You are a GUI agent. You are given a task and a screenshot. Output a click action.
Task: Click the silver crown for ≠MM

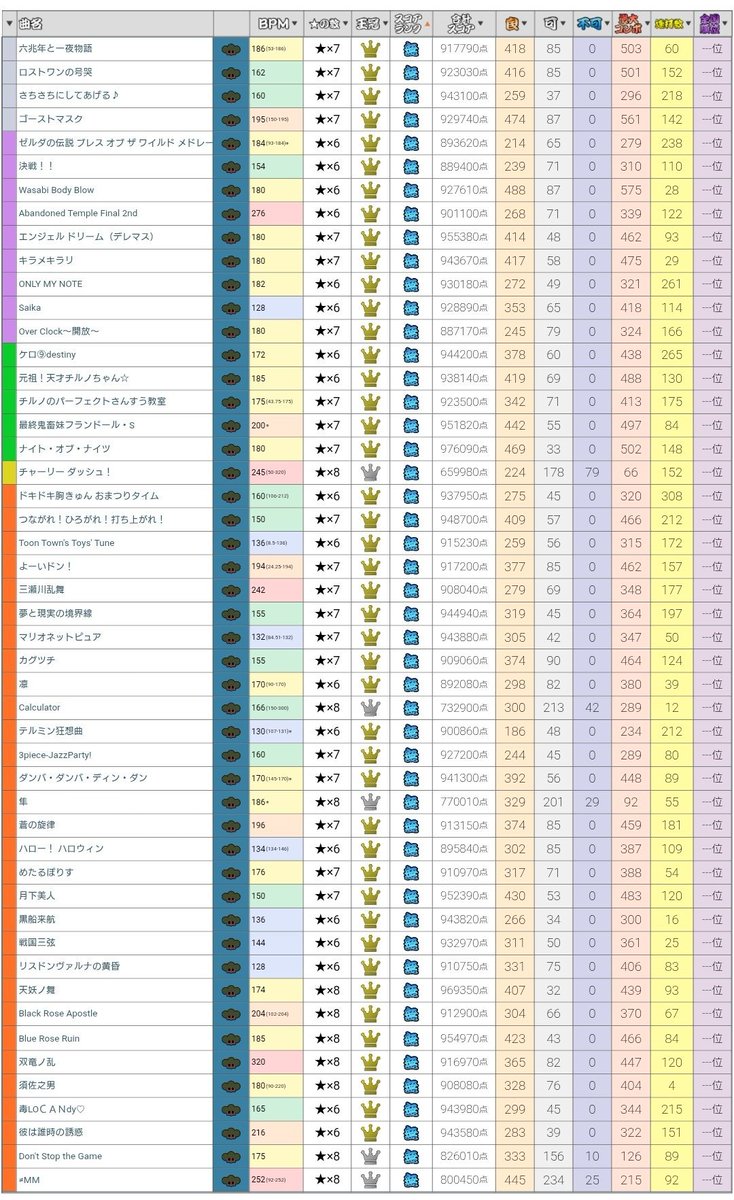[370, 1179]
